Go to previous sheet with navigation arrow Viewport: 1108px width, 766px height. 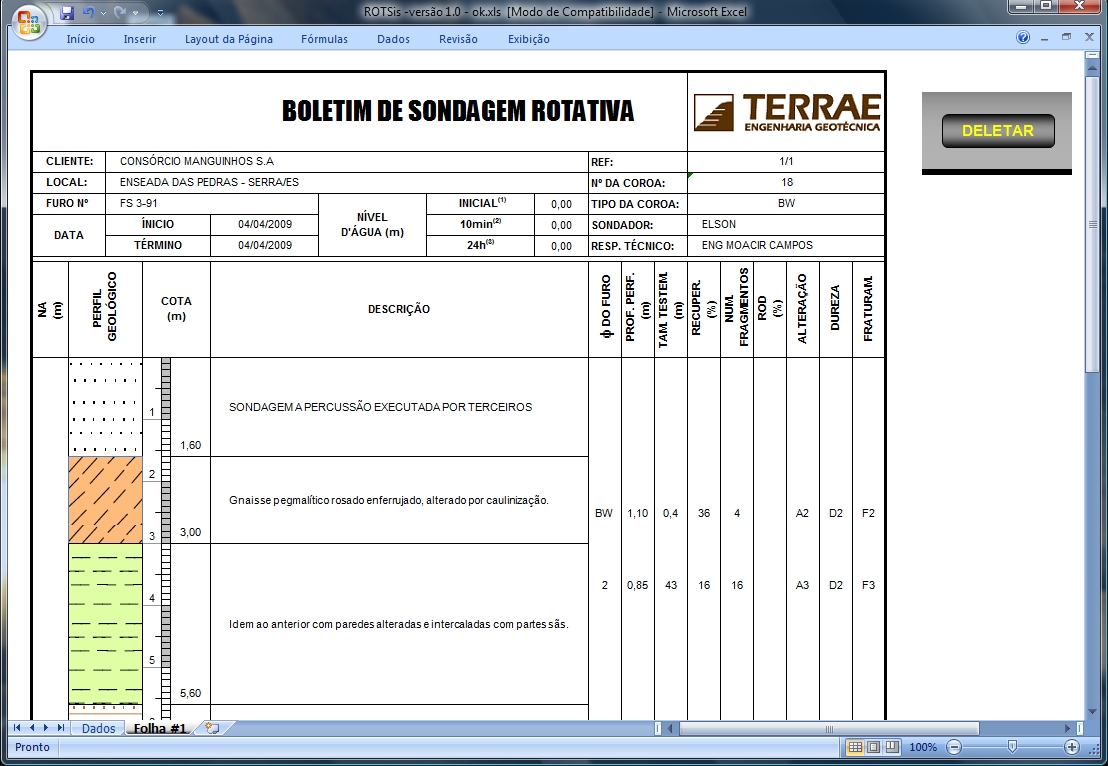pyautogui.click(x=32, y=728)
